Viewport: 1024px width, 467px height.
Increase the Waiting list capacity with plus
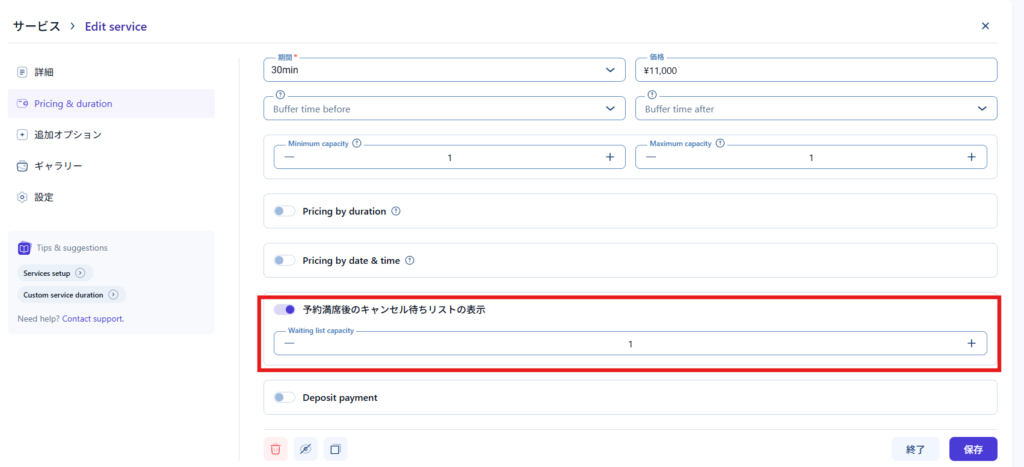[x=971, y=343]
